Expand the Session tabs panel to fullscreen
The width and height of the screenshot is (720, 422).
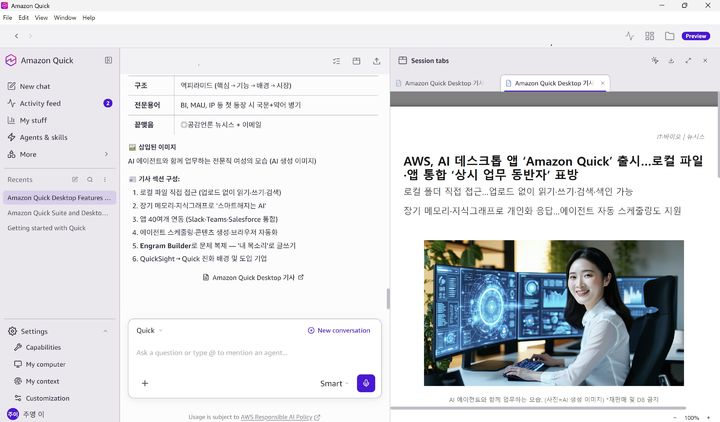[688, 60]
